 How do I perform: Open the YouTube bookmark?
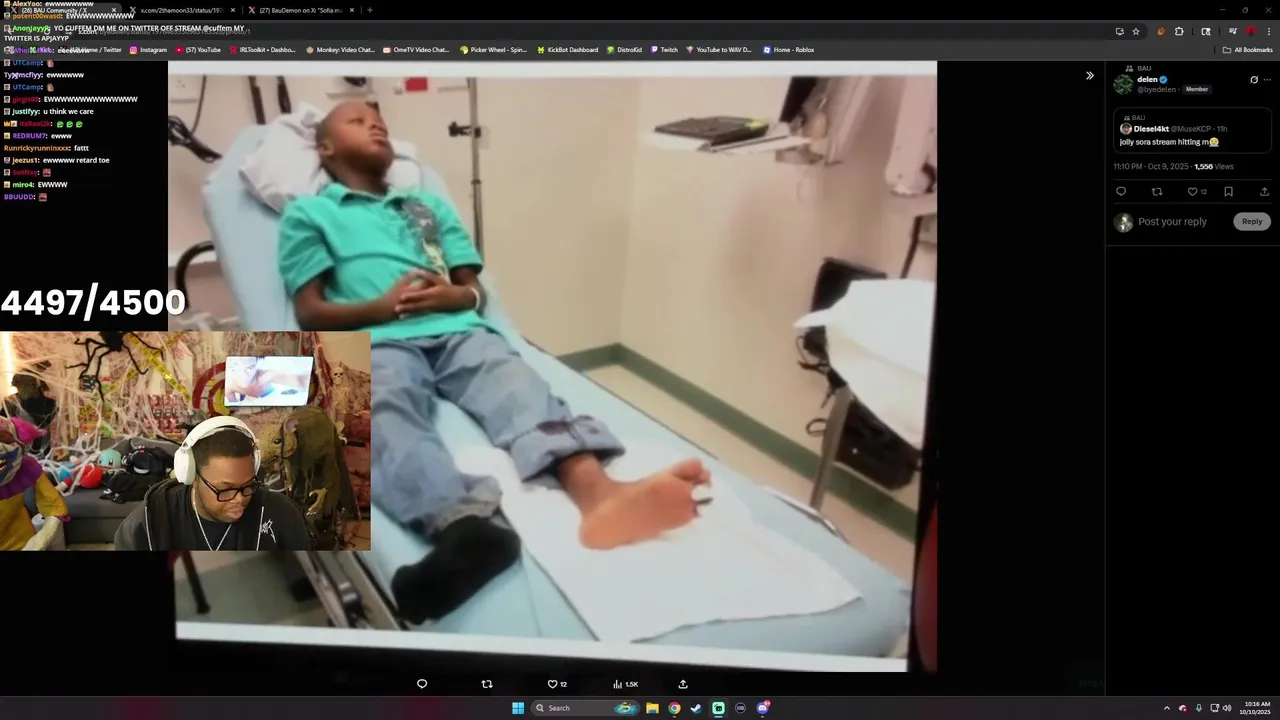(x=198, y=50)
